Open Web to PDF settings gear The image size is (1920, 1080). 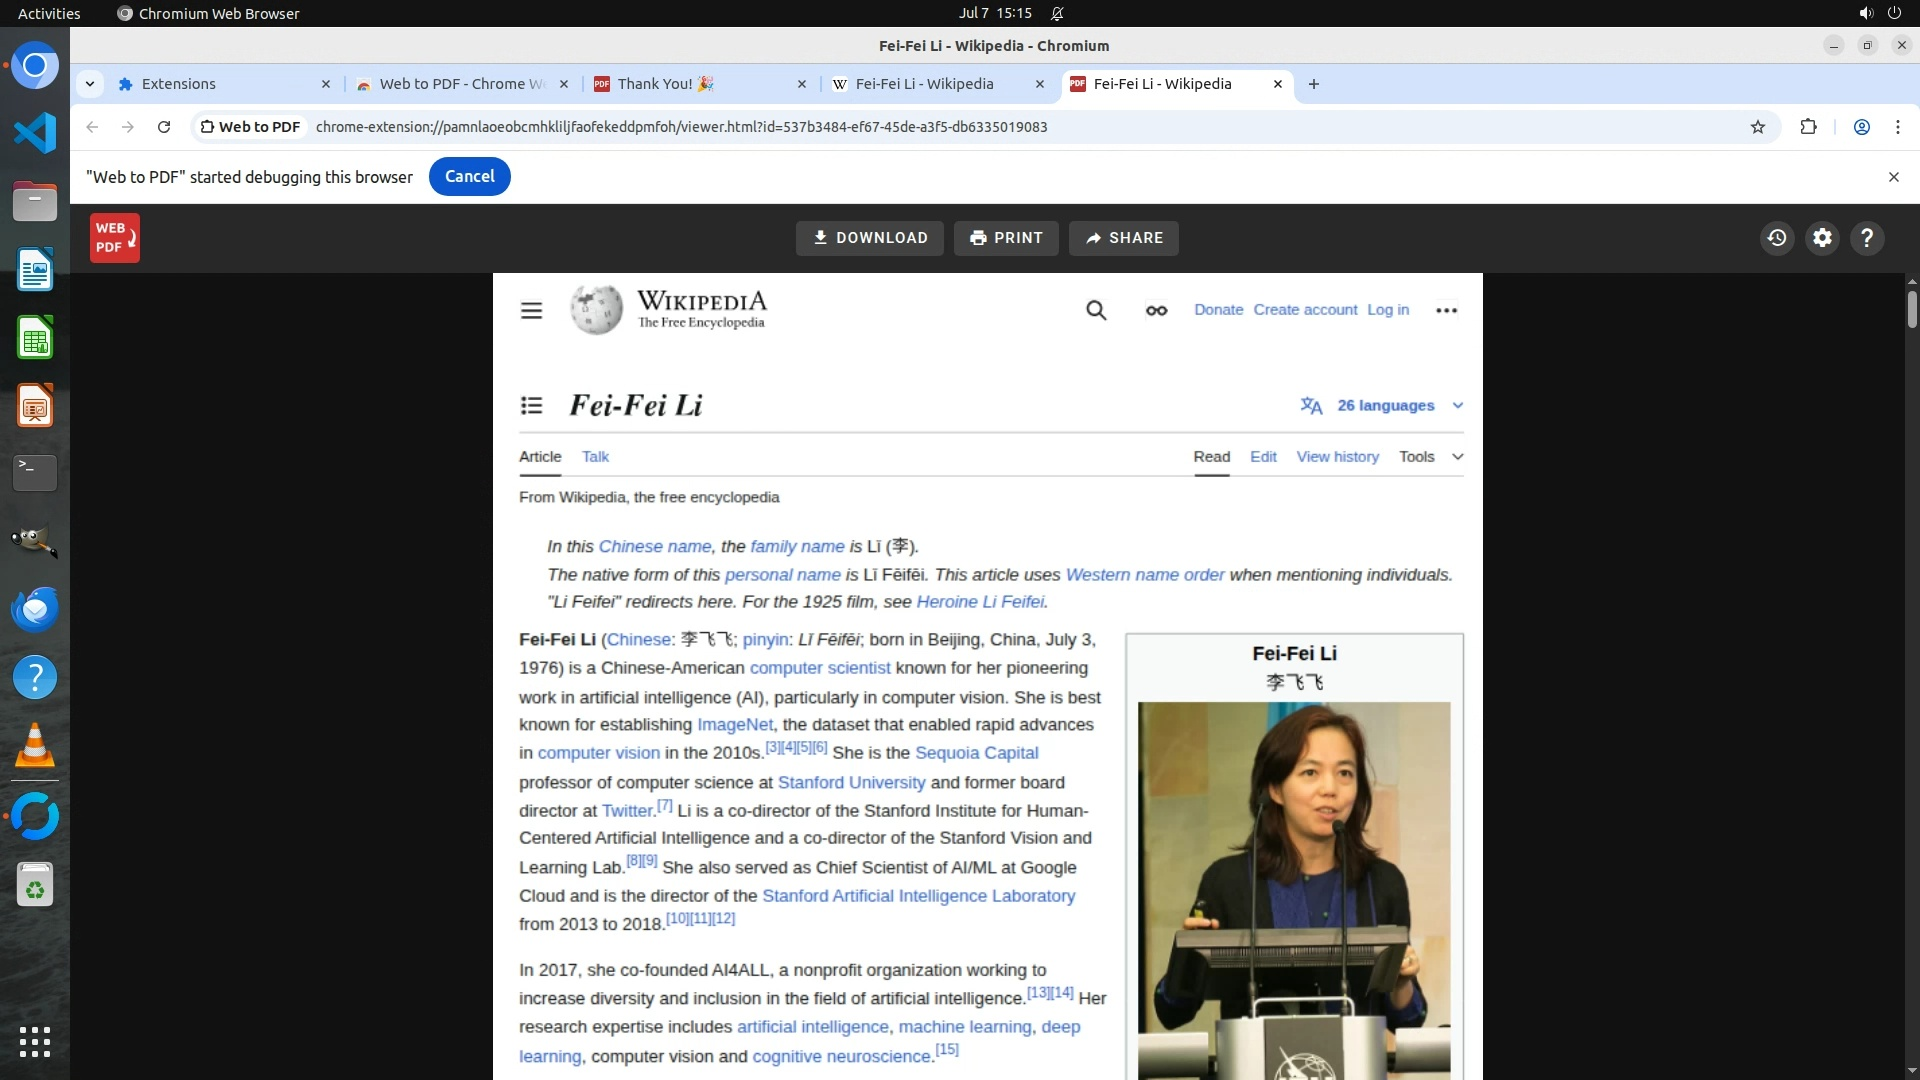click(1823, 238)
